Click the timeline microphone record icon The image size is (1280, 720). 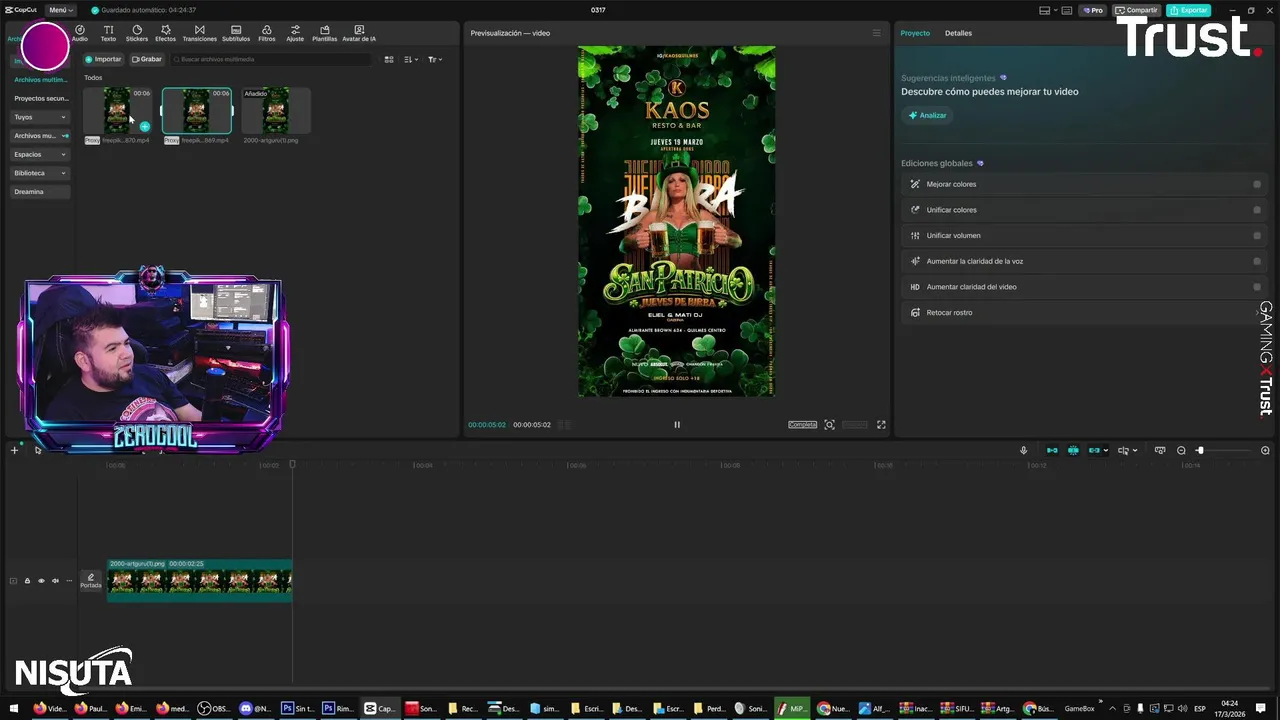tap(1023, 450)
